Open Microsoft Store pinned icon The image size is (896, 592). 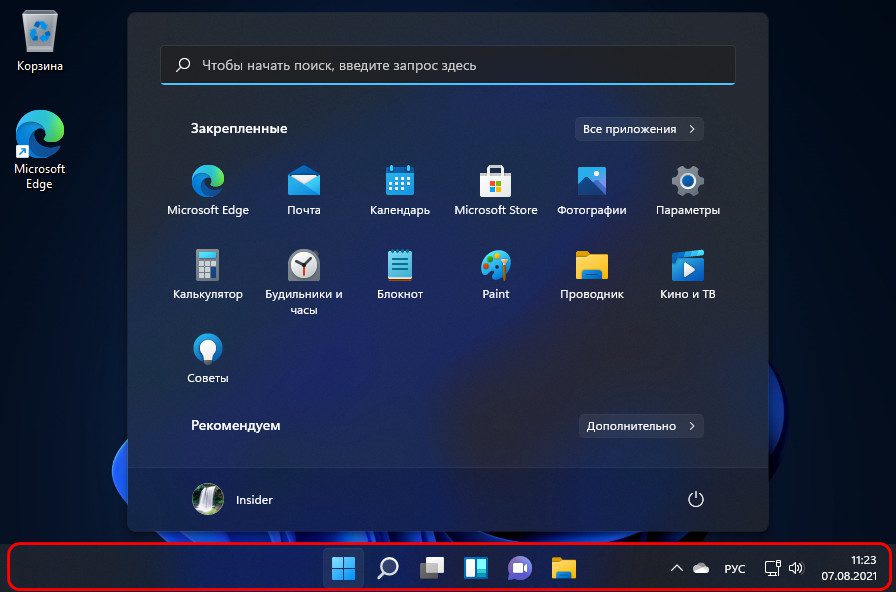pos(495,190)
